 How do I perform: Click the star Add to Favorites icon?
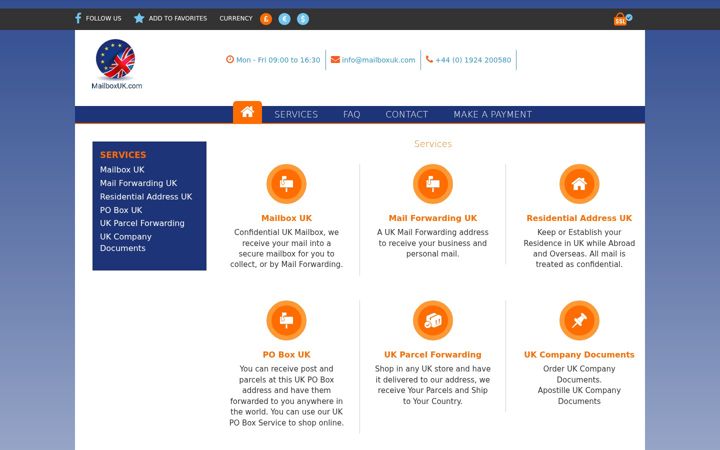pos(139,18)
